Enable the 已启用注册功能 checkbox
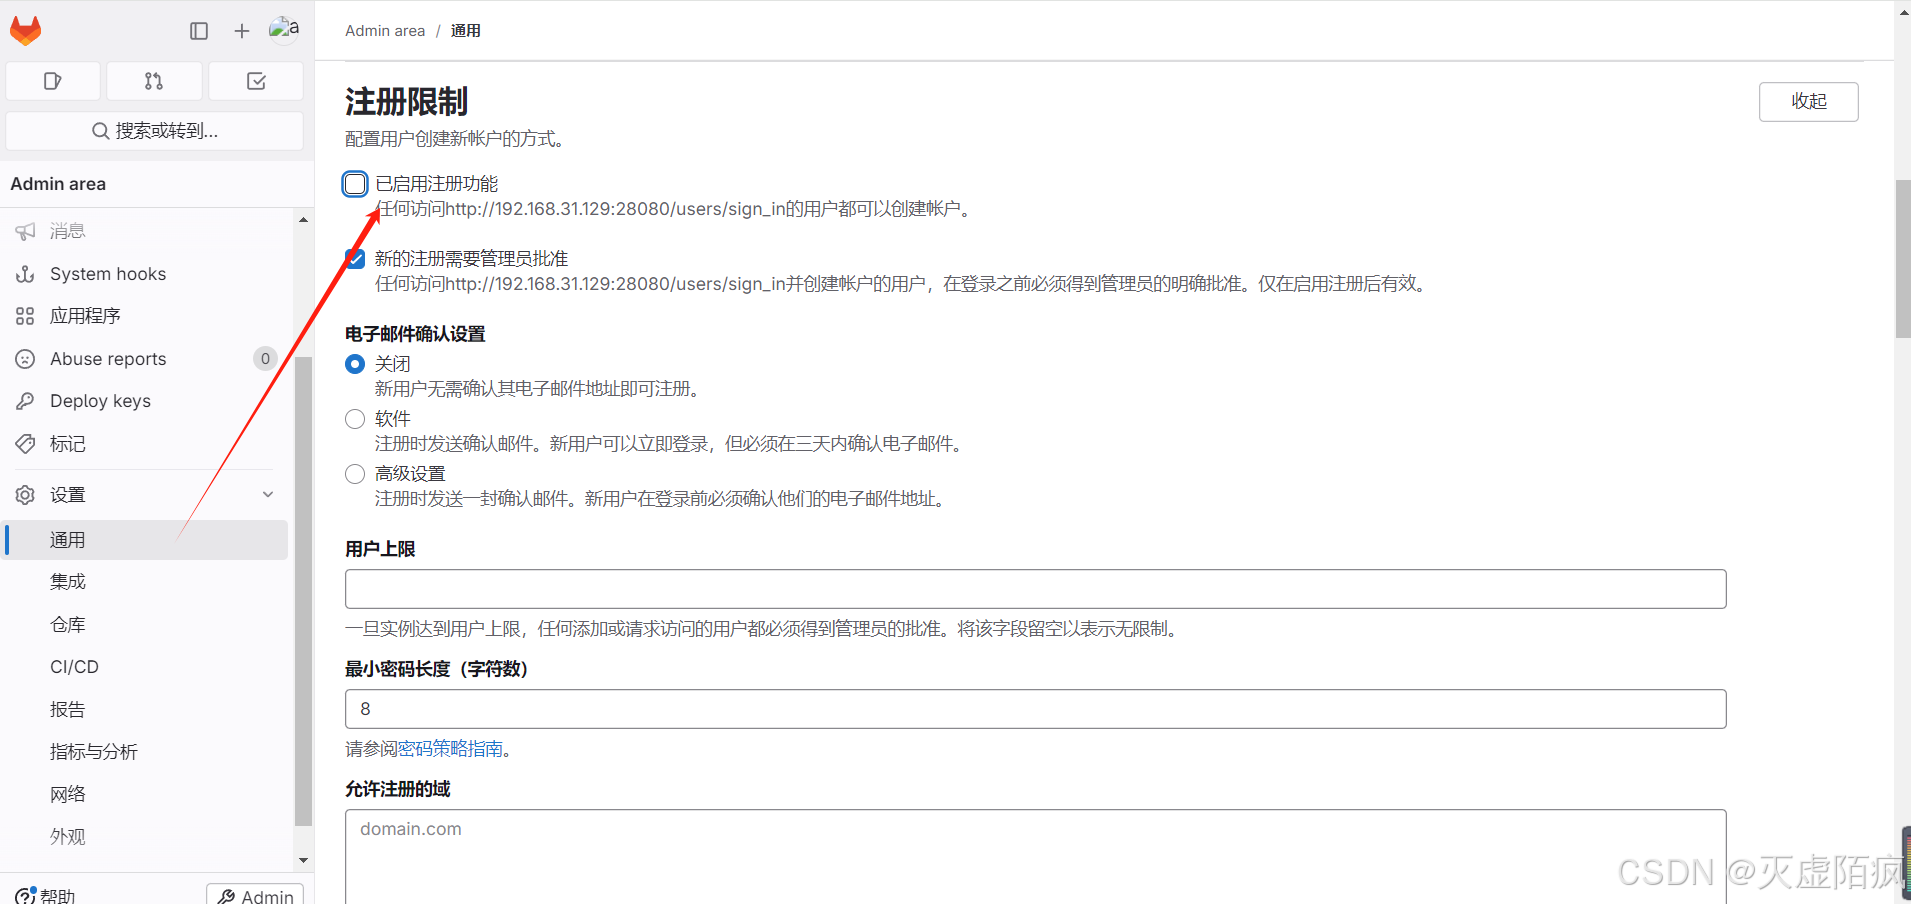 point(355,184)
